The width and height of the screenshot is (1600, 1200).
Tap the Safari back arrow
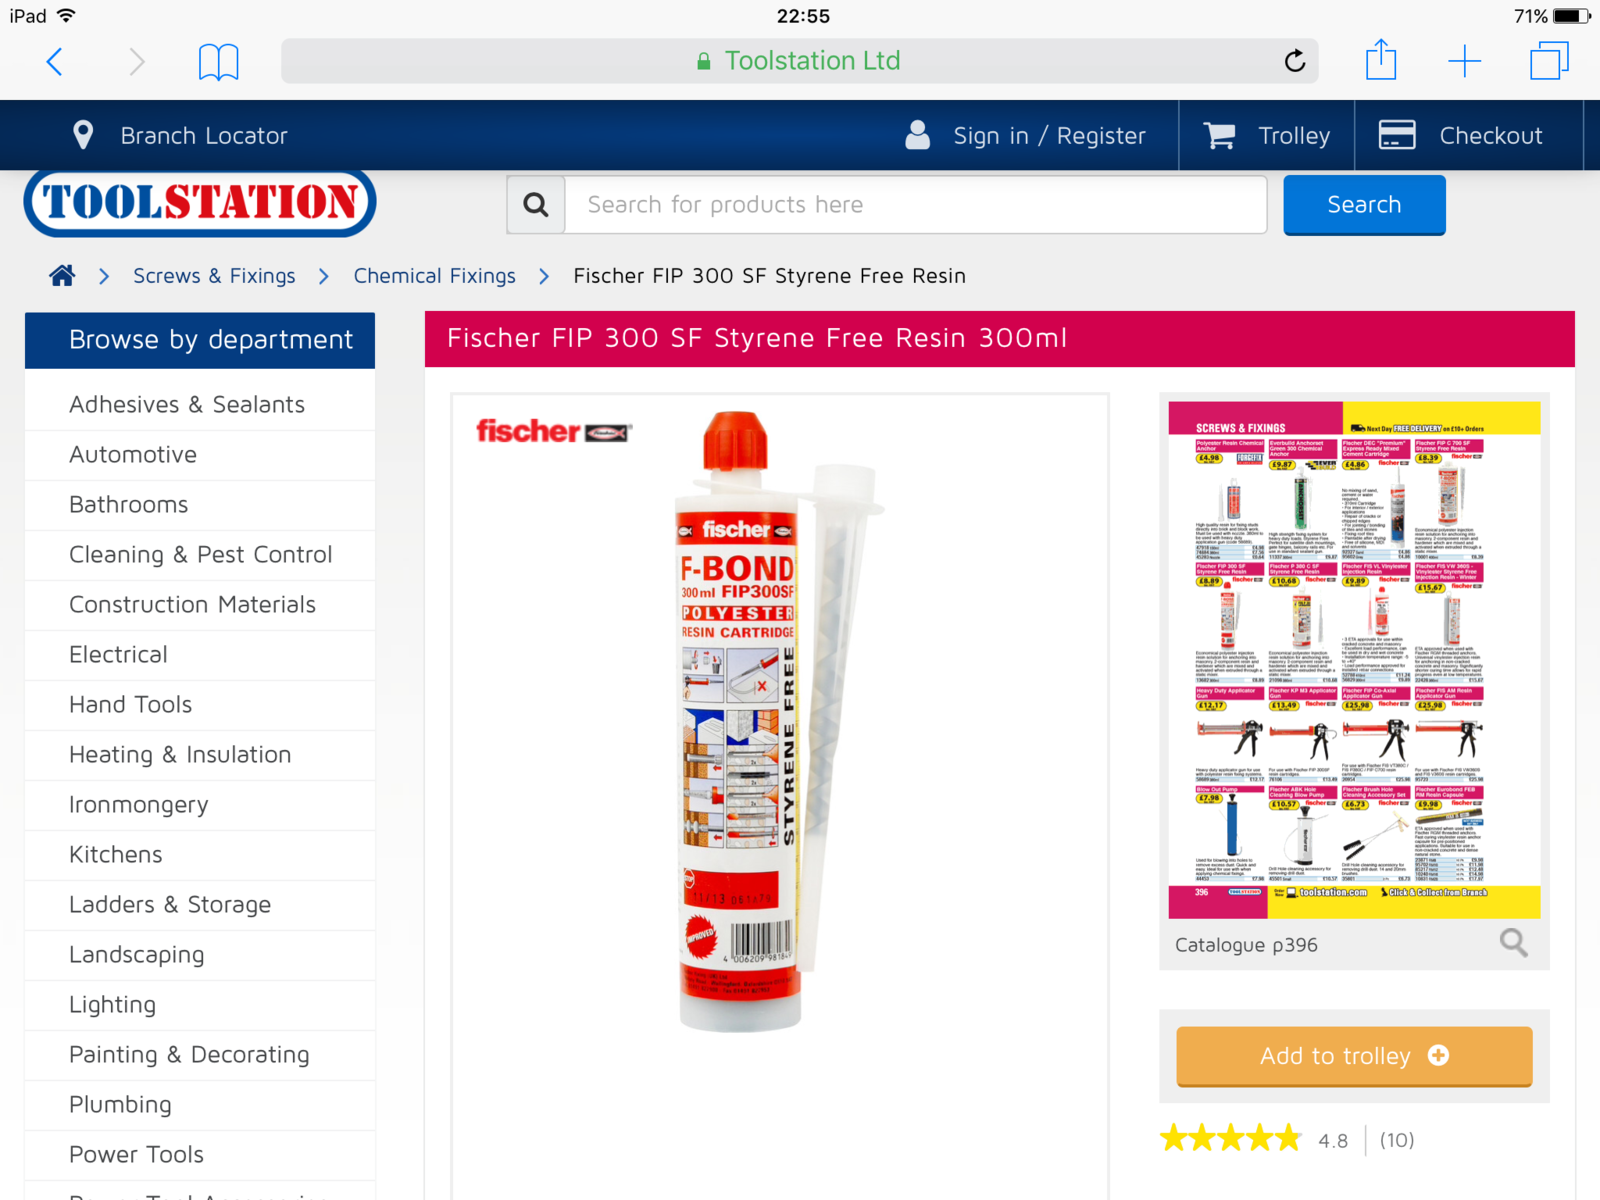pyautogui.click(x=55, y=62)
